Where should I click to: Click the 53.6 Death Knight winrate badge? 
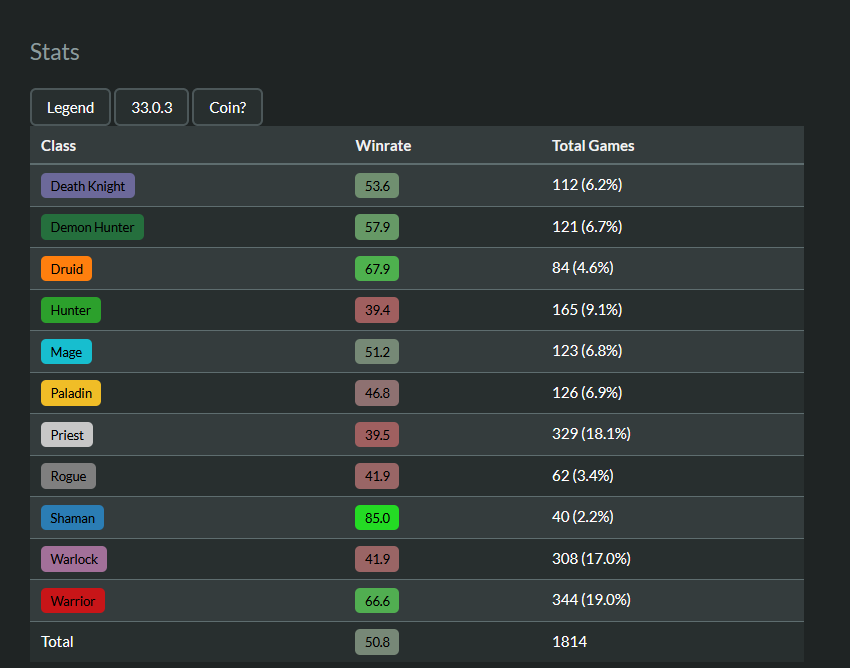point(377,186)
